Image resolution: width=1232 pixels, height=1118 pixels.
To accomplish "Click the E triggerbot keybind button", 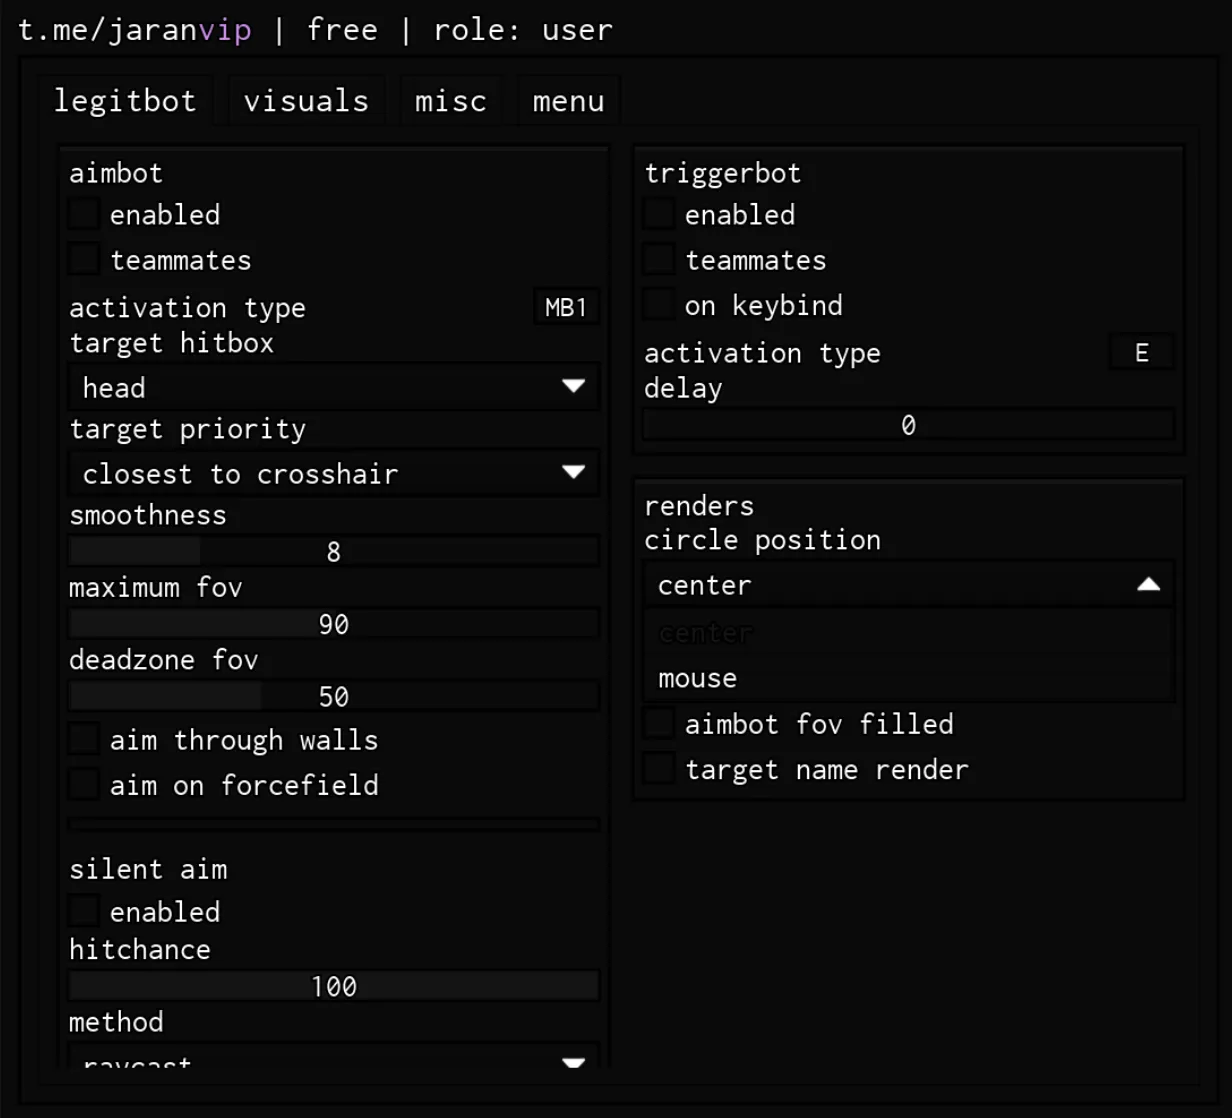I will pos(1141,351).
